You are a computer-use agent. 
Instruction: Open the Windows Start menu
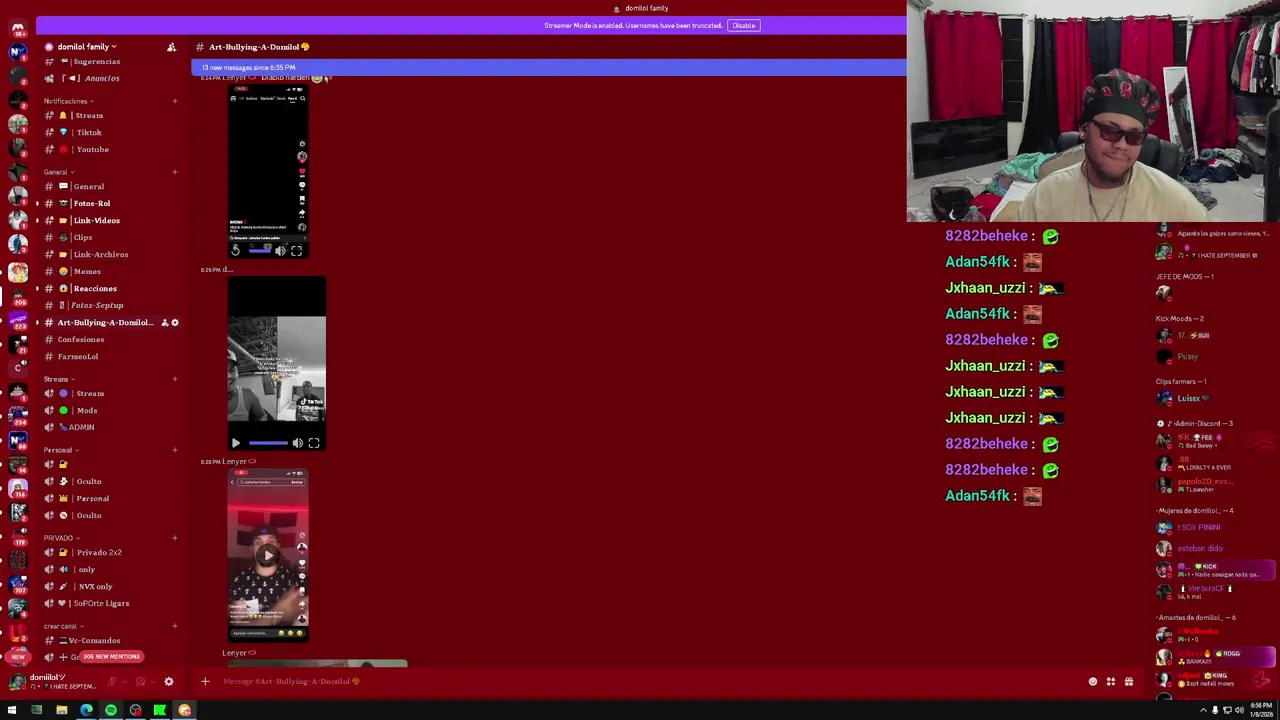coord(12,710)
